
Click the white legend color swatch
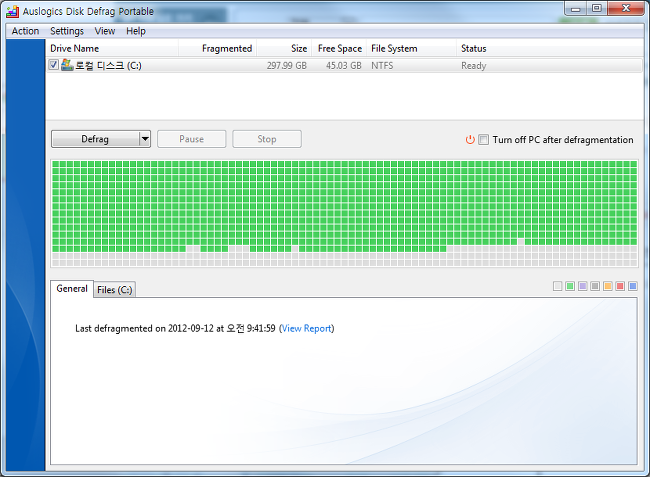tap(558, 286)
